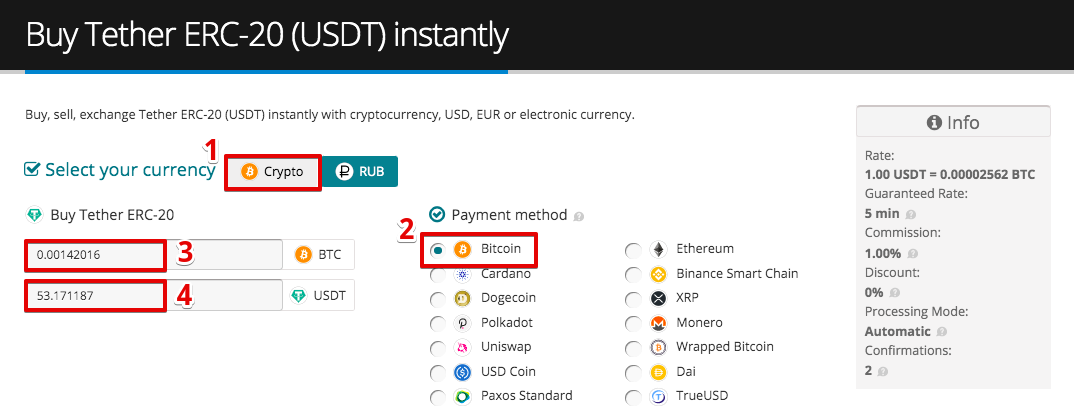This screenshot has width=1074, height=411.
Task: Select the RUB currency button
Action: click(x=360, y=172)
